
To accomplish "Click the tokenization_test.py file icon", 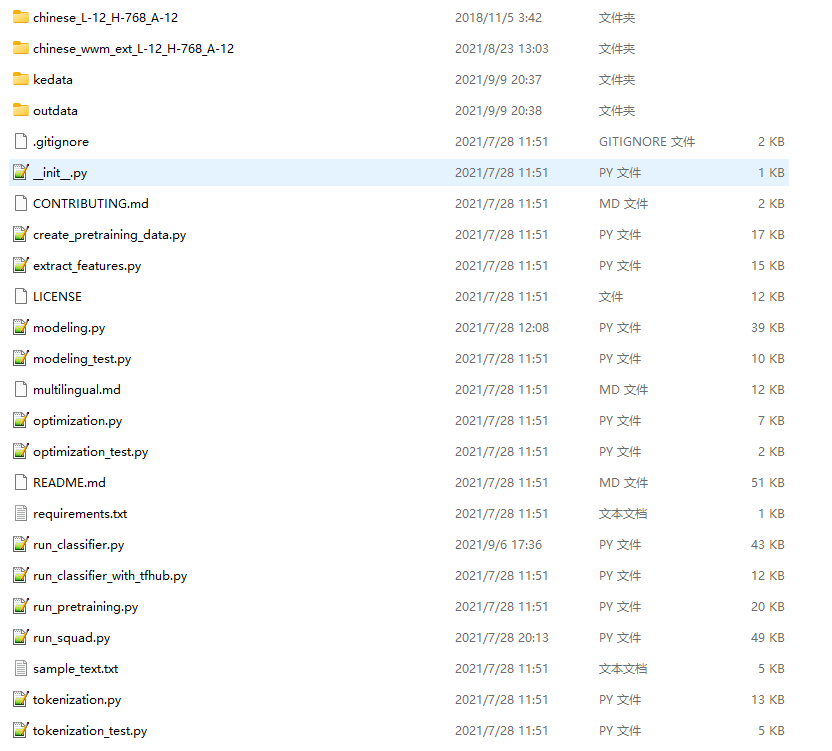I will pos(21,730).
